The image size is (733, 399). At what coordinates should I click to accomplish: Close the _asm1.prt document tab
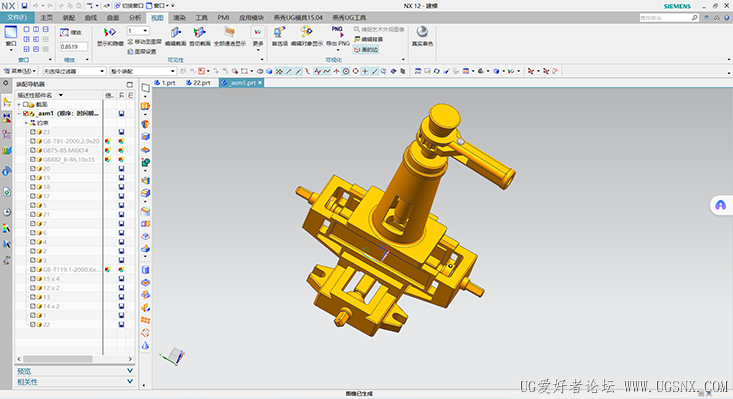pos(260,83)
